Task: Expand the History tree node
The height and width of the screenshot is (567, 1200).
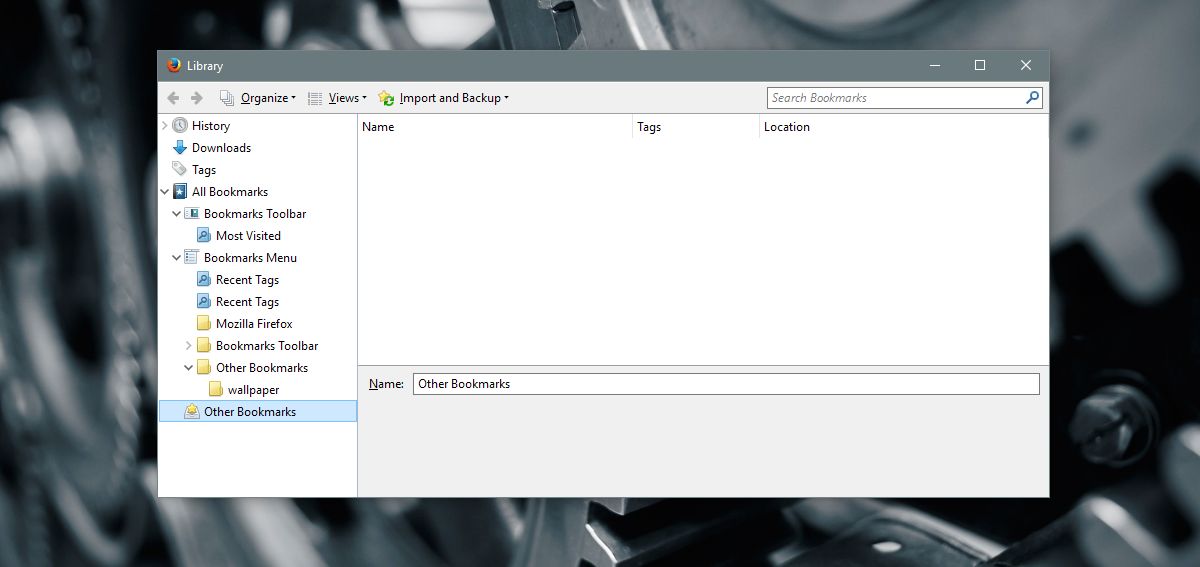Action: pyautogui.click(x=165, y=126)
